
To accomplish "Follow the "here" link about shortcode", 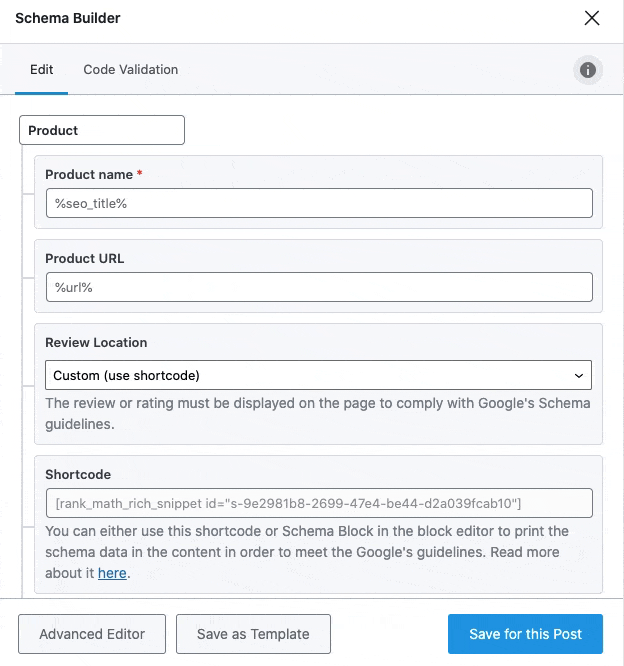I will click(112, 573).
